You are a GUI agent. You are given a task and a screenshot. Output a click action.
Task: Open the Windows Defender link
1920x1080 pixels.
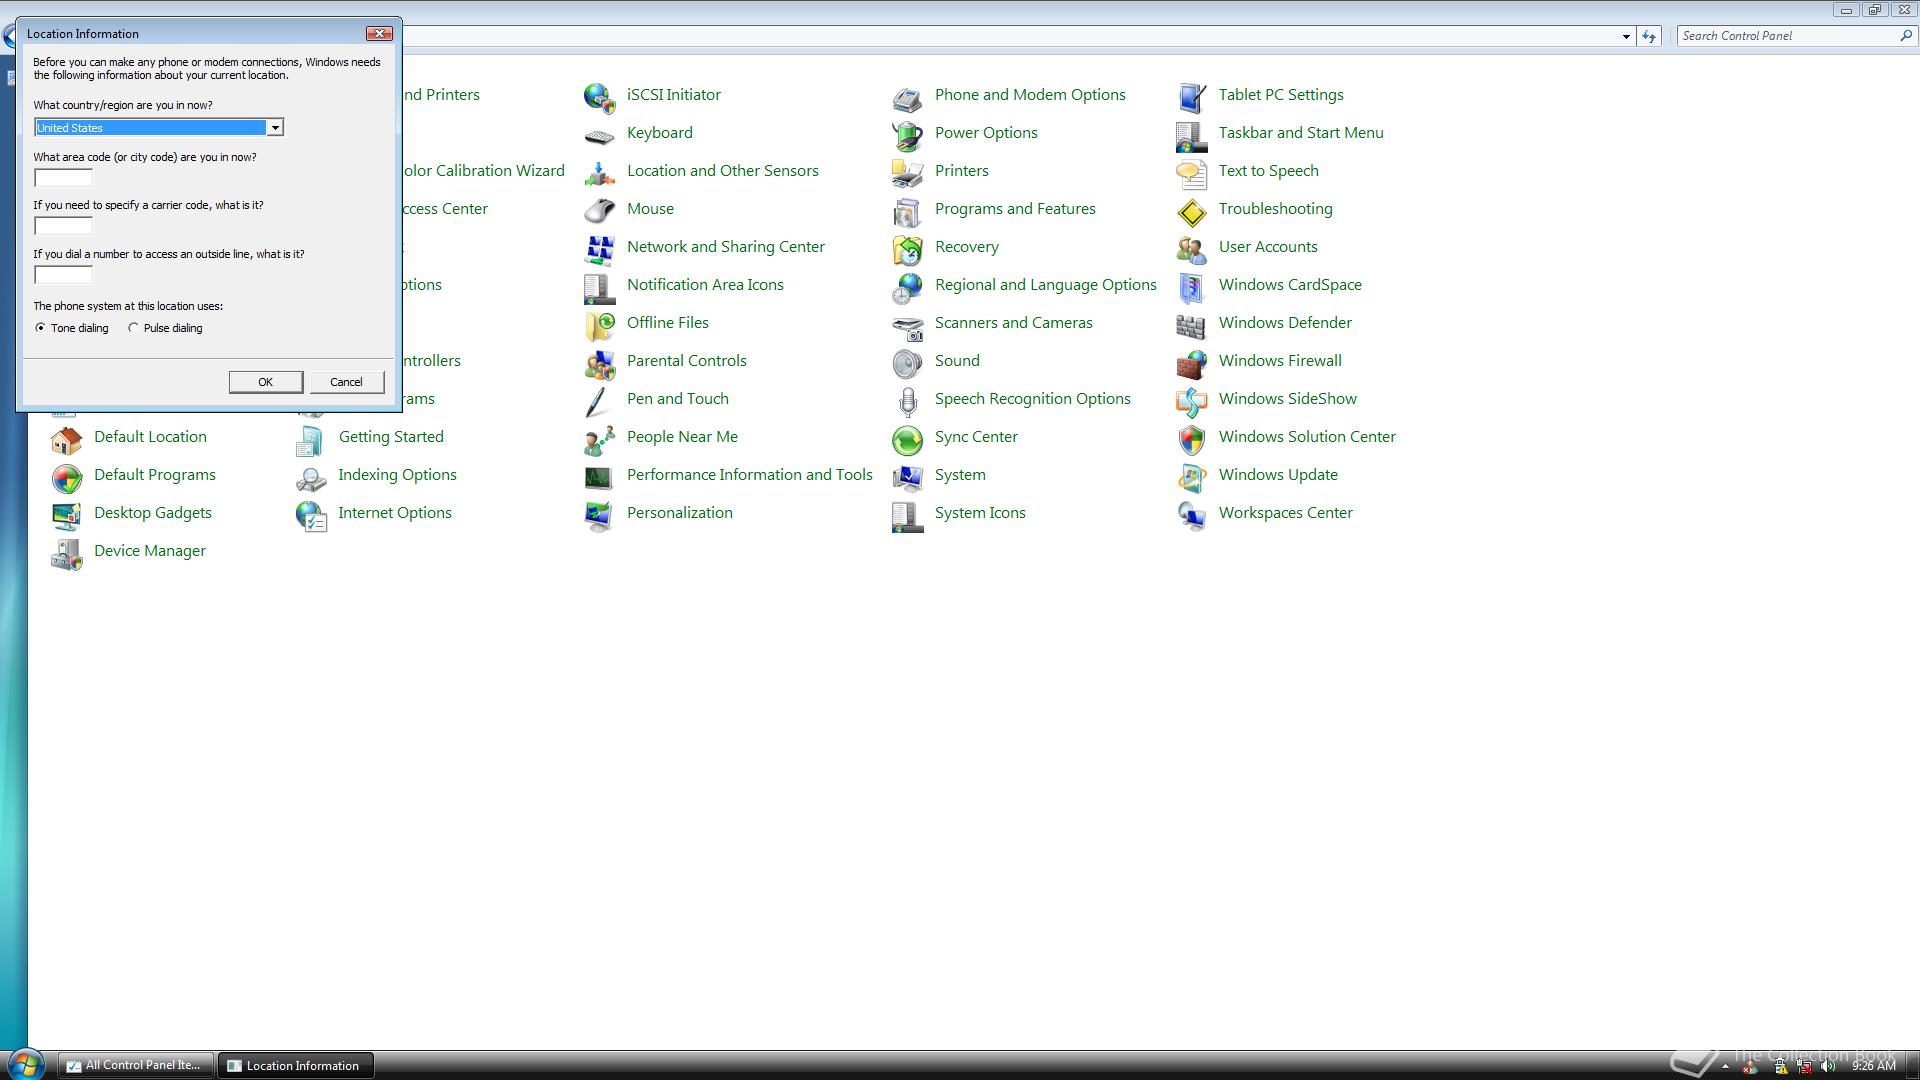1285,322
